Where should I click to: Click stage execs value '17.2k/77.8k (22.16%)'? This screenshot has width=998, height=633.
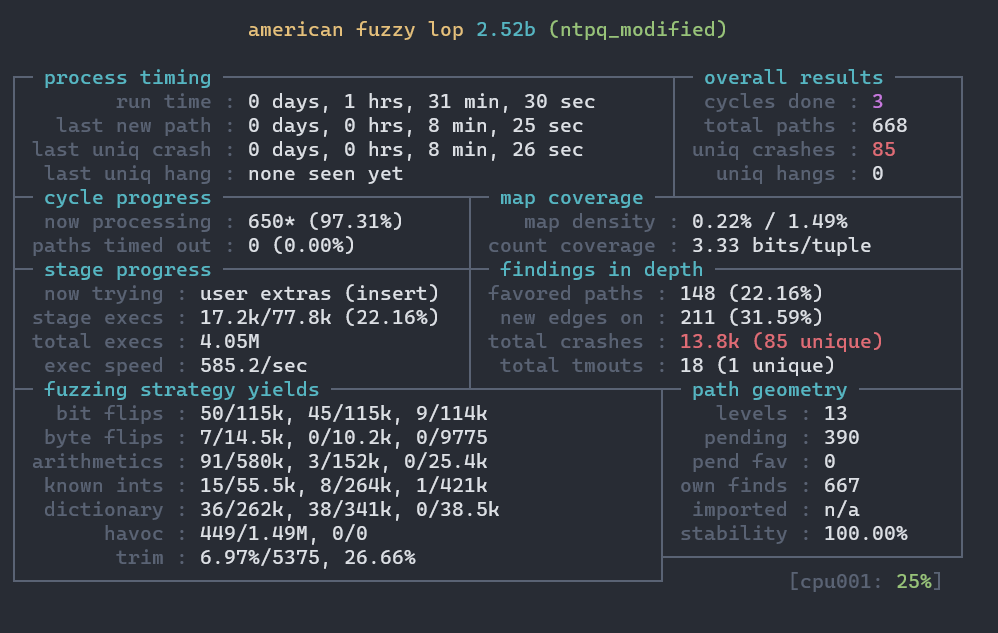click(x=320, y=317)
